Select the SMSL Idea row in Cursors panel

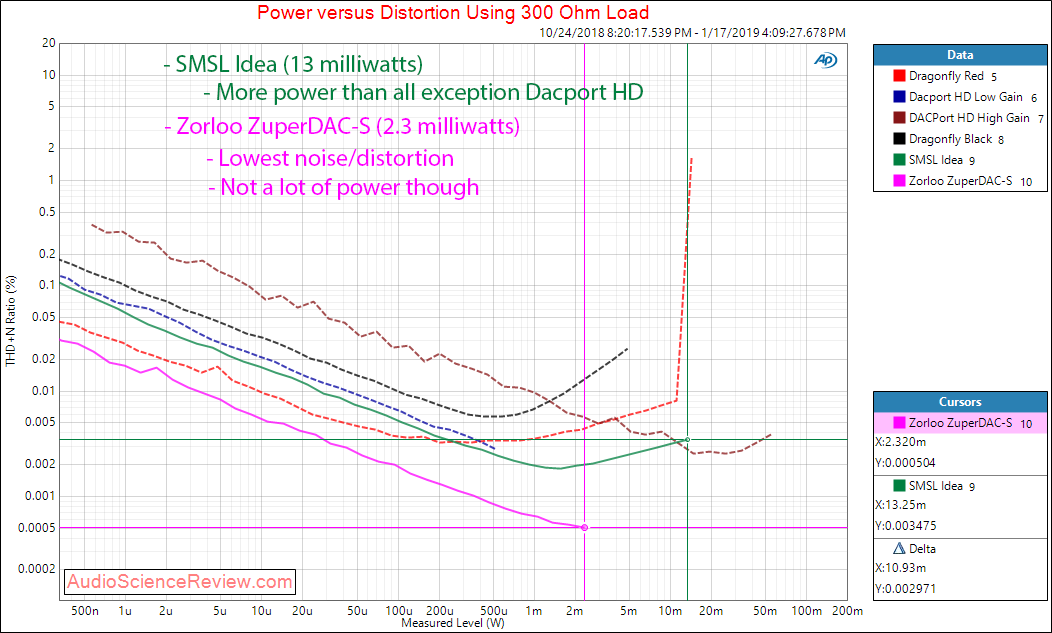(960, 485)
